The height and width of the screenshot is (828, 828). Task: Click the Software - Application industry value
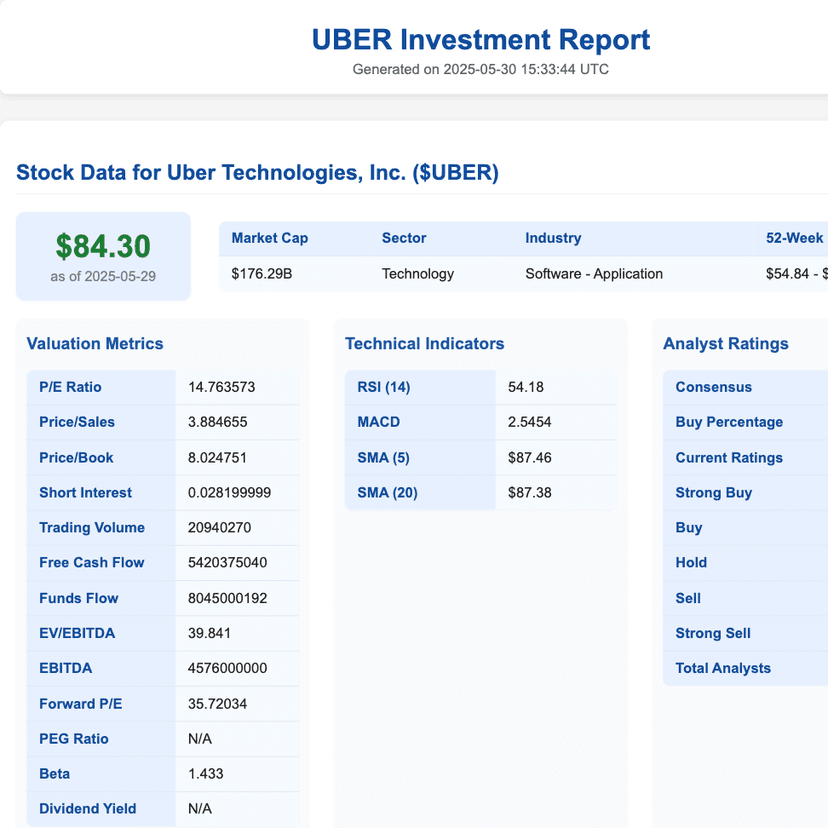tap(594, 273)
